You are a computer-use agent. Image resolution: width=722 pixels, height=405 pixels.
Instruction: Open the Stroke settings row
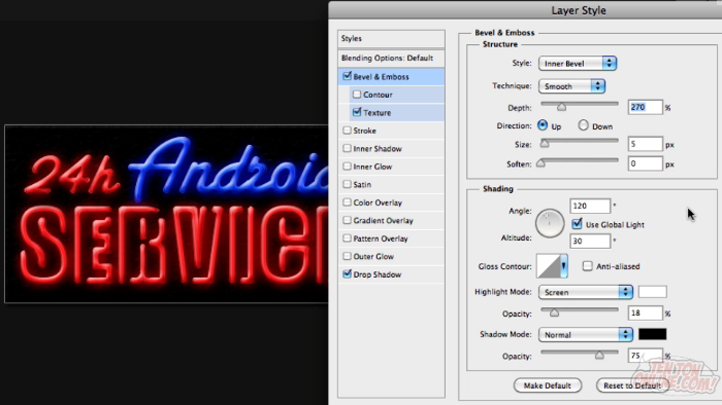391,131
